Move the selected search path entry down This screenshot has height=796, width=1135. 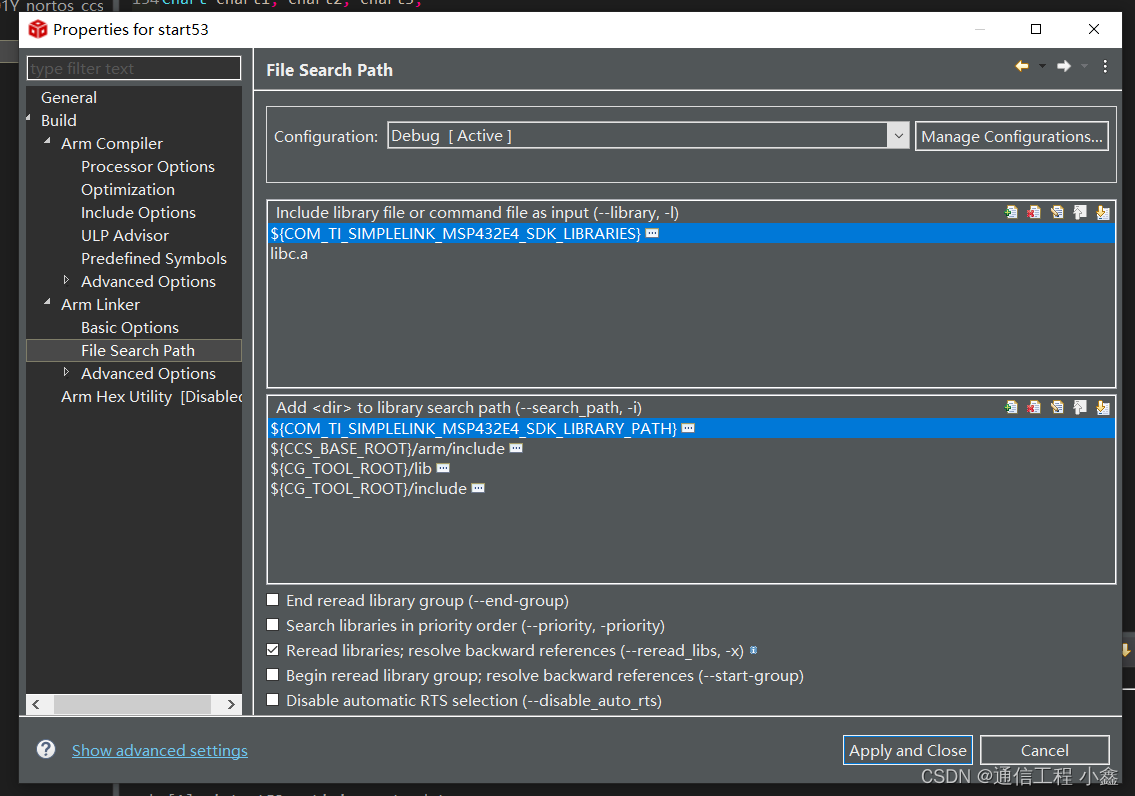(1102, 407)
